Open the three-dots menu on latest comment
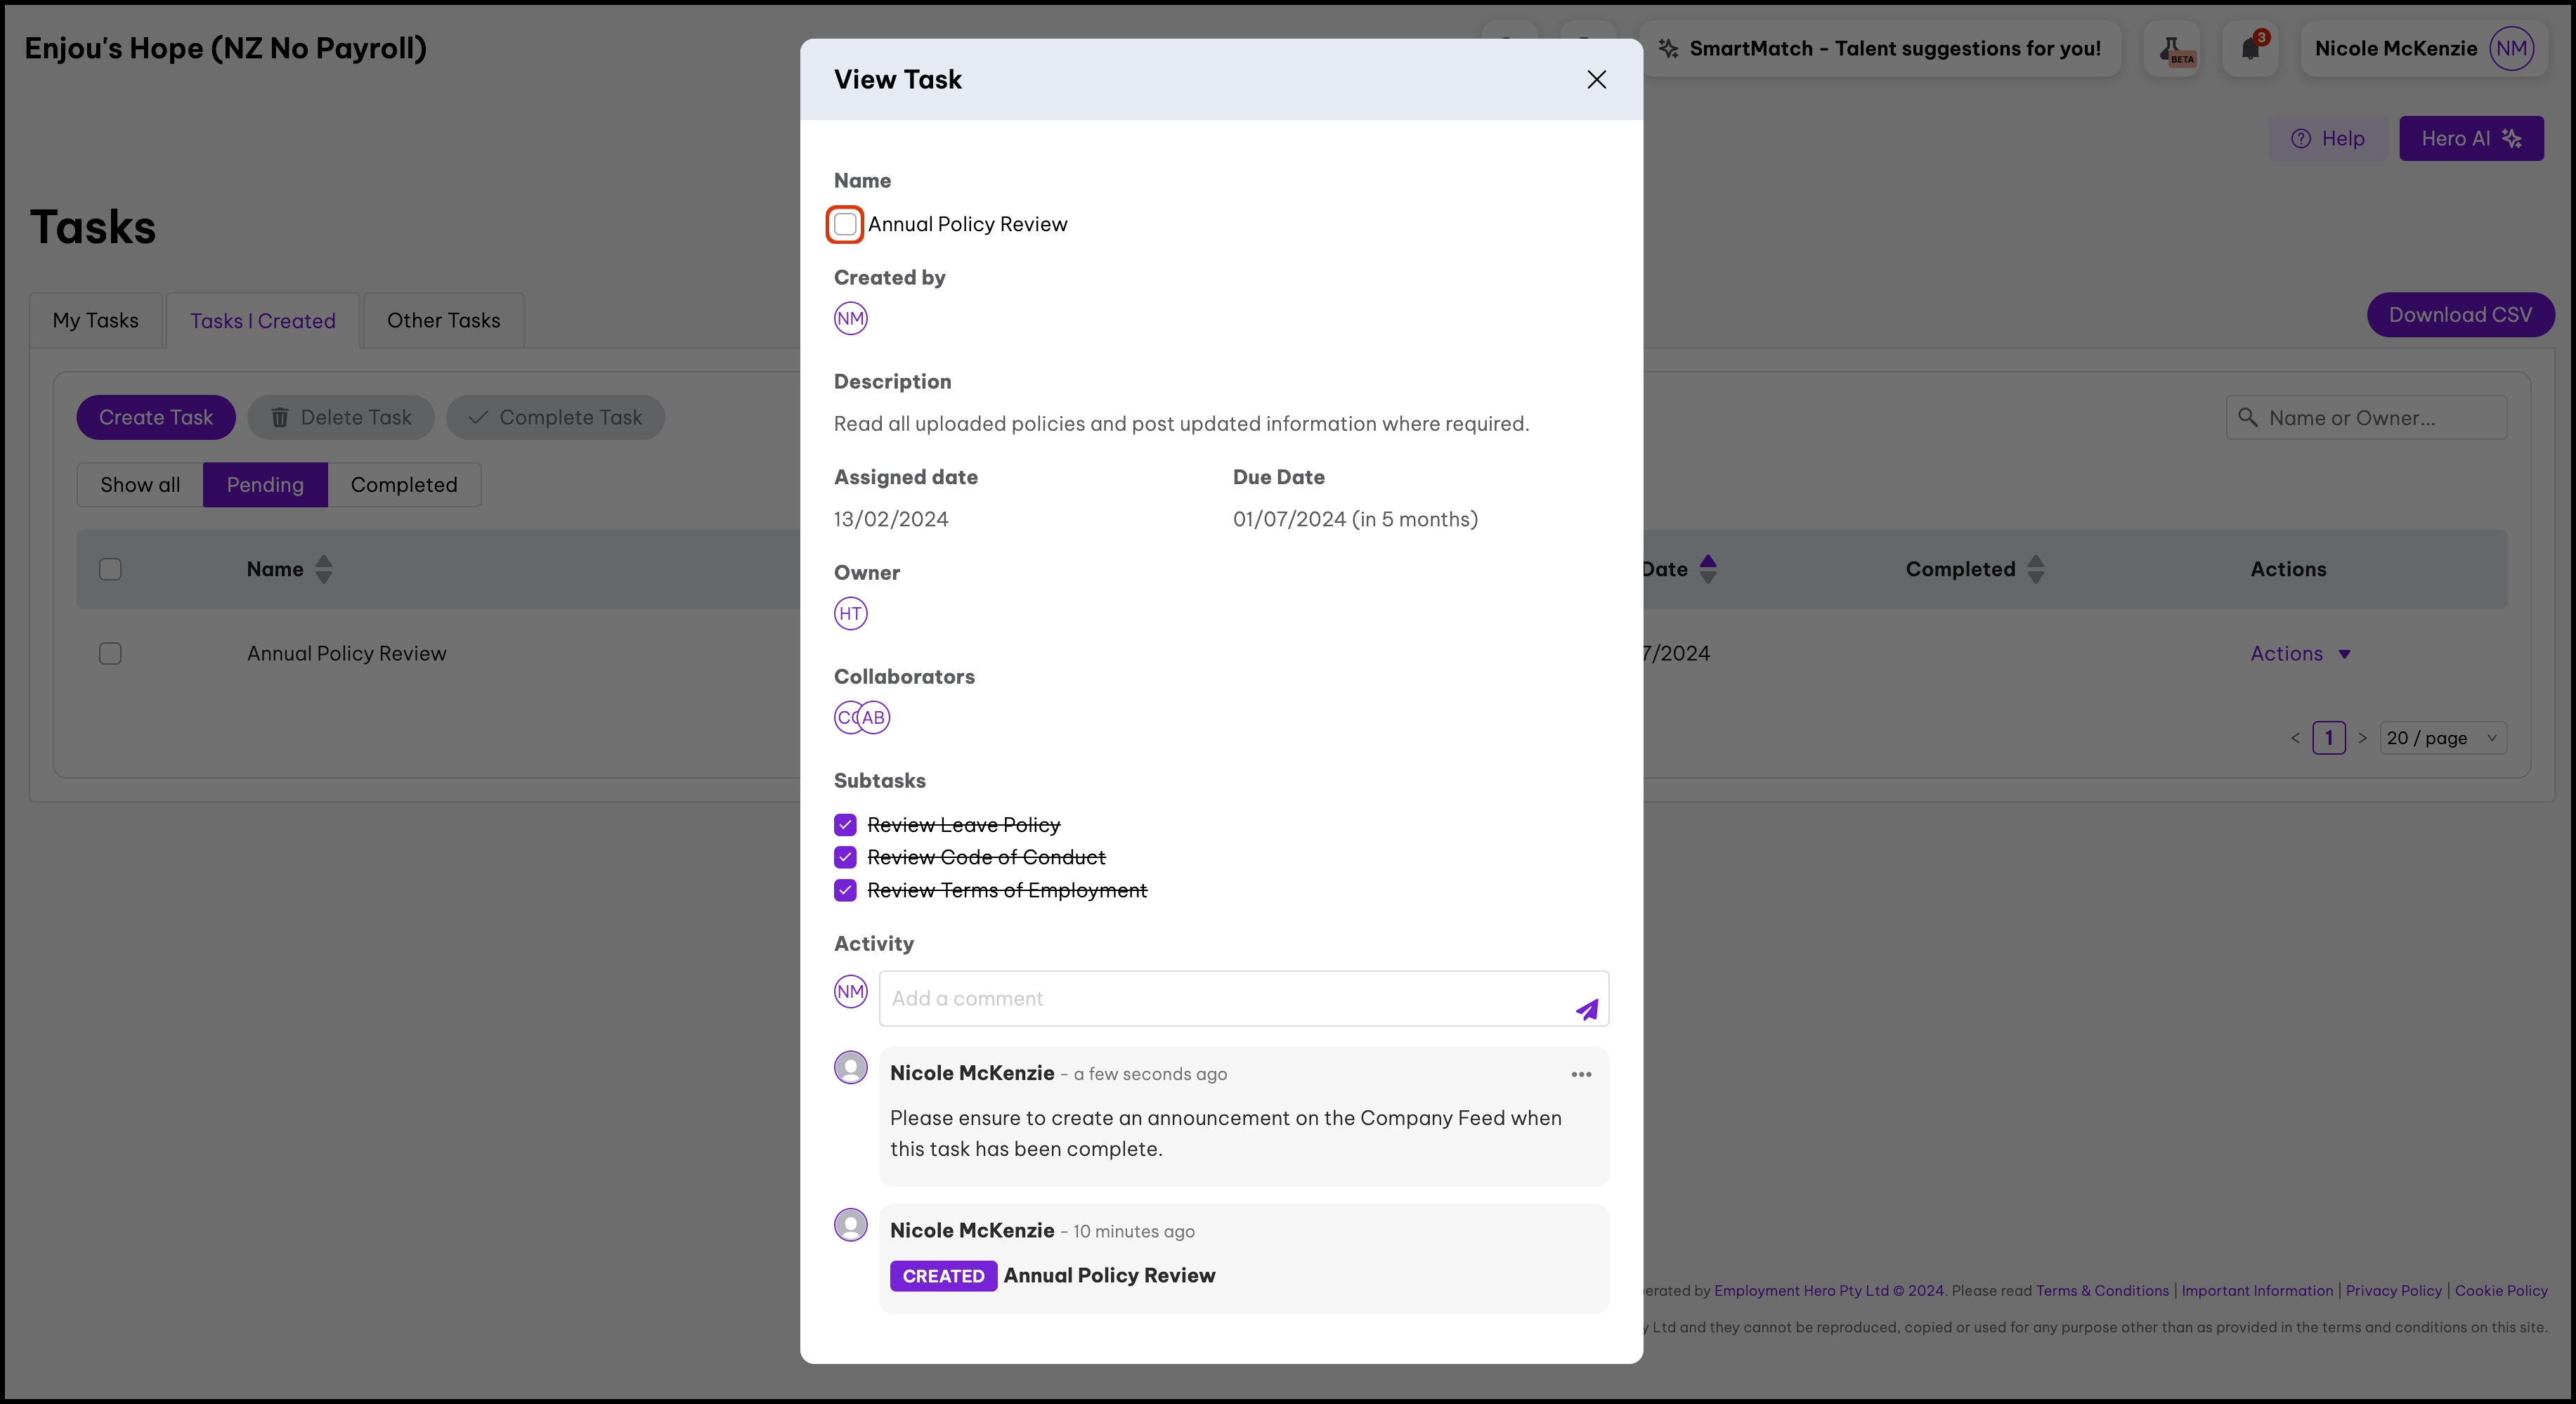The width and height of the screenshot is (2576, 1404). click(x=1581, y=1074)
